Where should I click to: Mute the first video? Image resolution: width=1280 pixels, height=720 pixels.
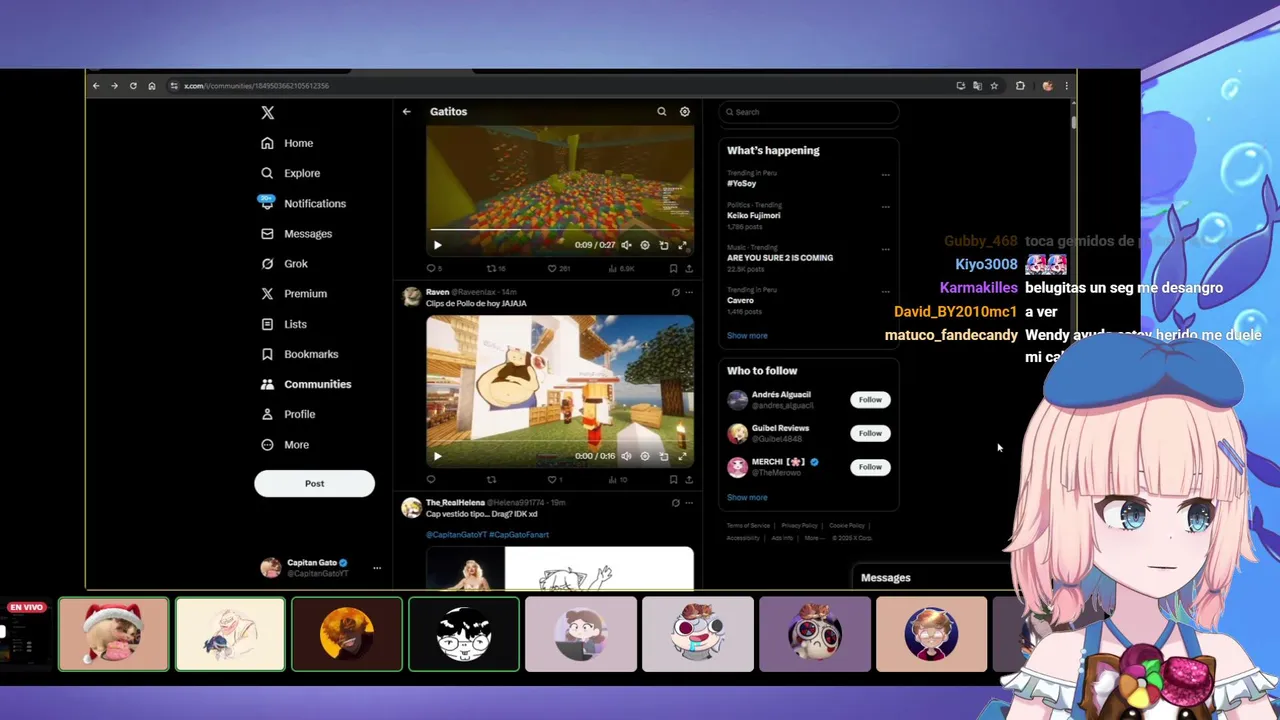click(626, 245)
